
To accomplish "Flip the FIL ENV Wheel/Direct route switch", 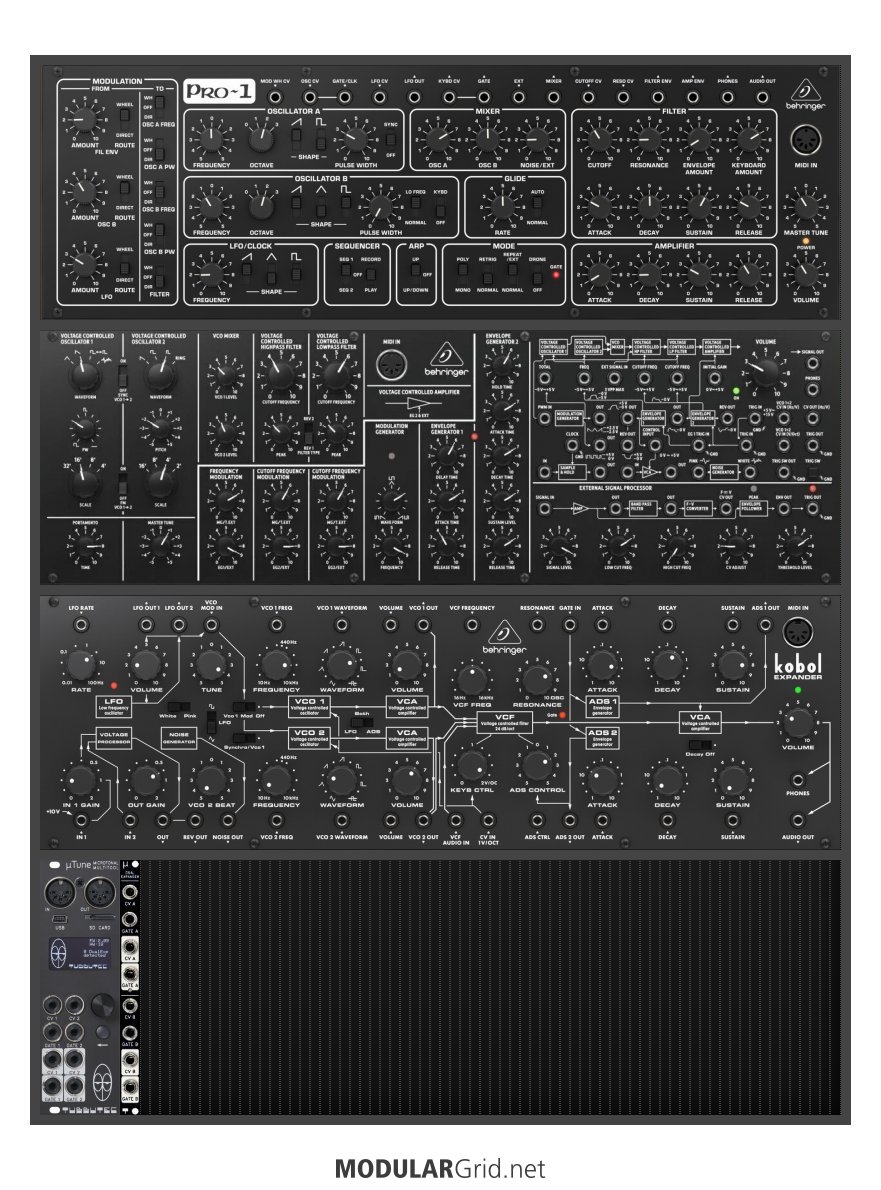I will [124, 119].
